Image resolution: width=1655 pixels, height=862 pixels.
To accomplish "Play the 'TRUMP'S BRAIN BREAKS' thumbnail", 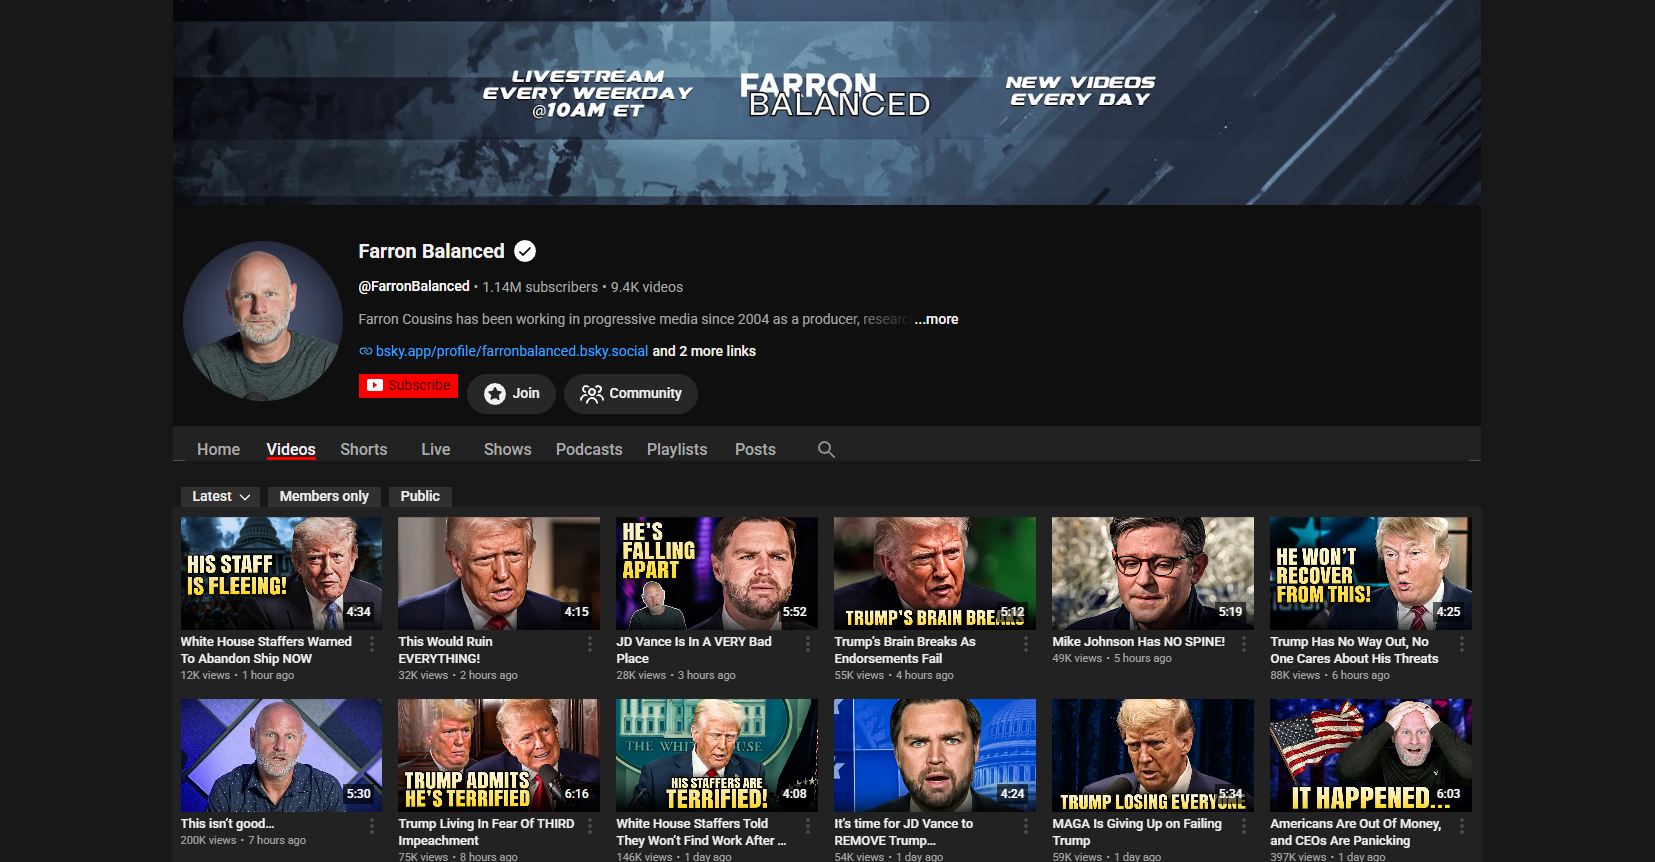I will [935, 573].
